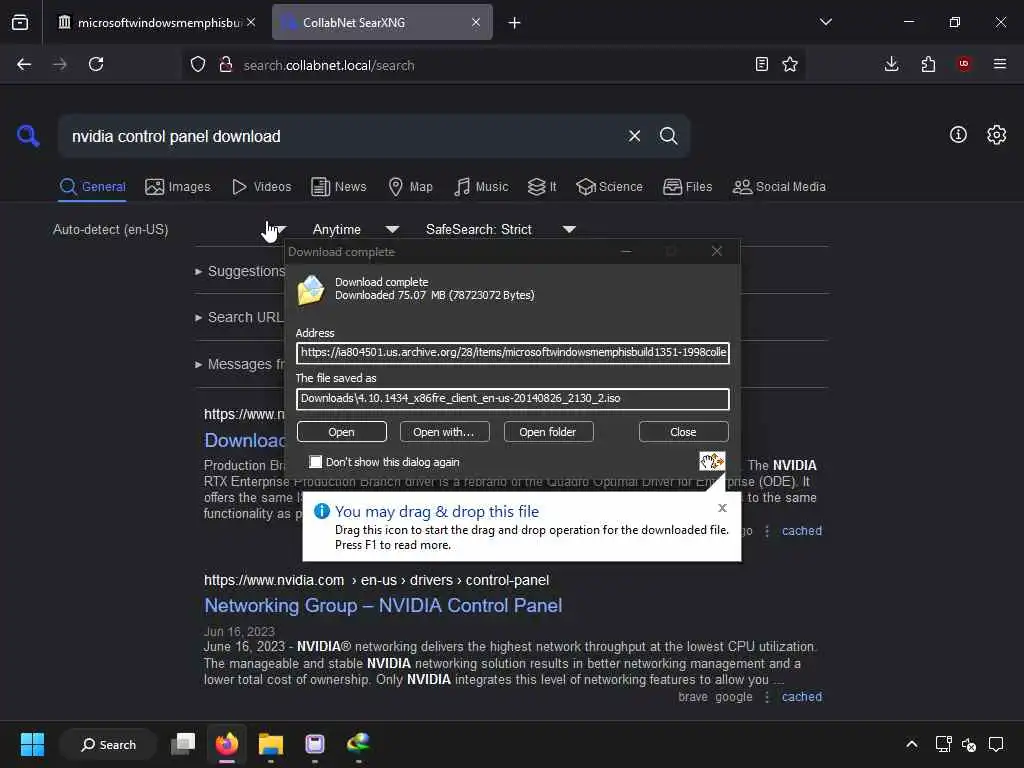Click the SearXNG magnifier logo
1024x768 pixels.
[x=28, y=136]
